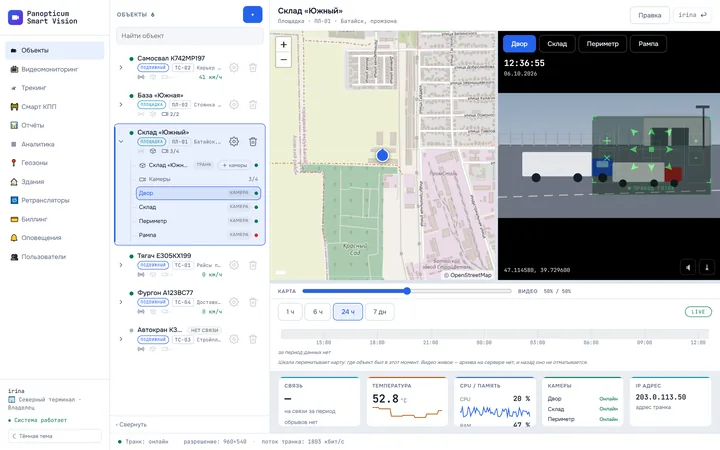Viewport: 720px width, 450px height.
Task: Collapse the Склад «Южный» object
Action: tap(121, 141)
